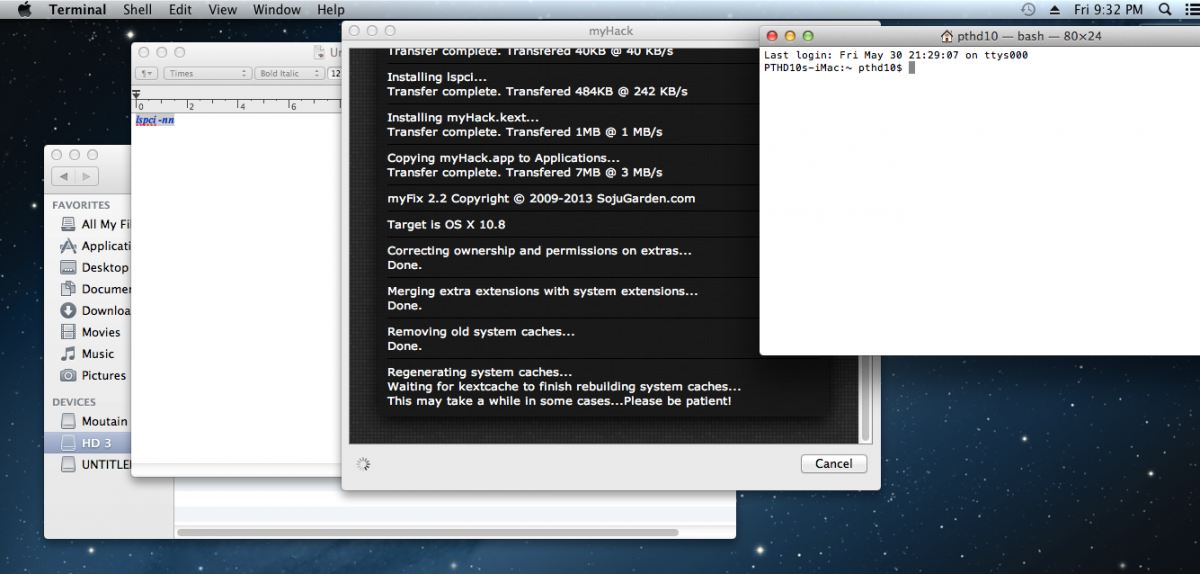
Task: Click the font size field showing 12
Action: (335, 73)
